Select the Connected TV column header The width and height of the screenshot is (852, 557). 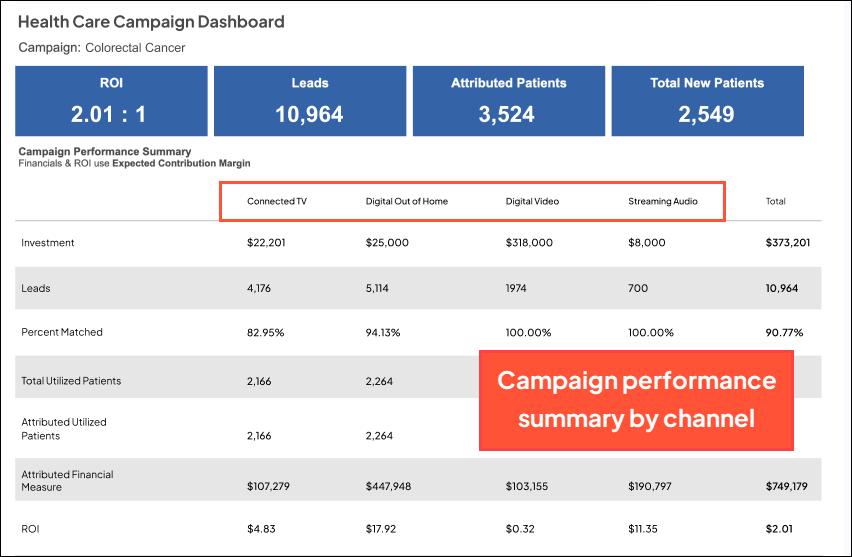(277, 201)
